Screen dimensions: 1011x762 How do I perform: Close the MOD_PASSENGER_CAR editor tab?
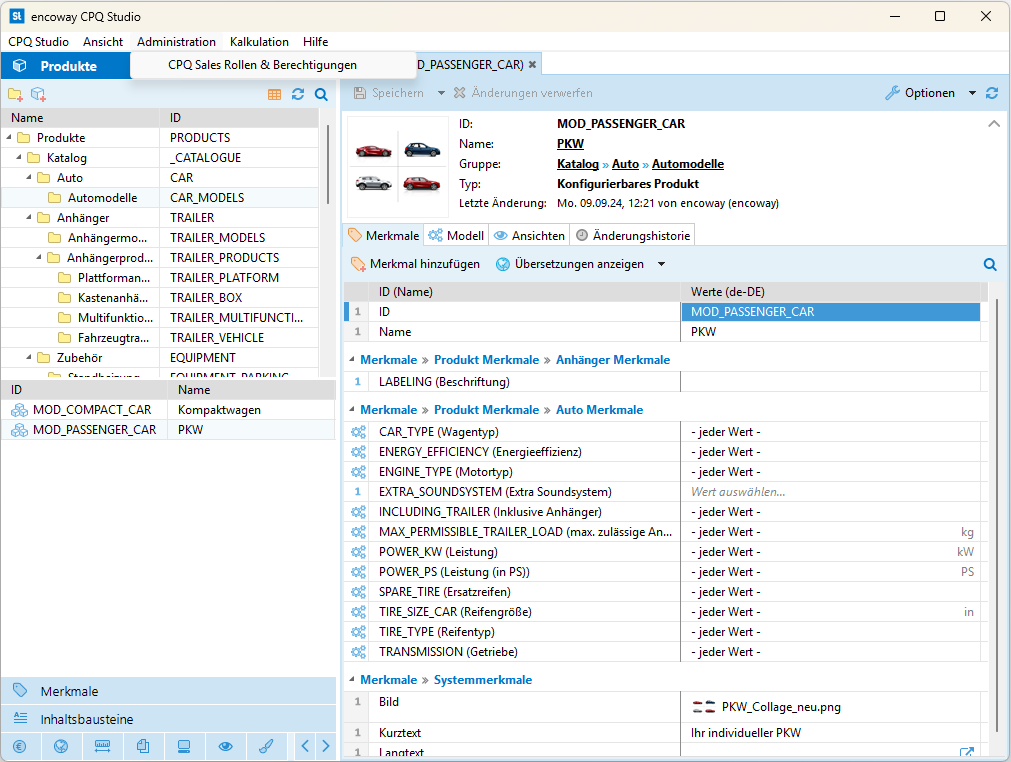click(x=533, y=65)
